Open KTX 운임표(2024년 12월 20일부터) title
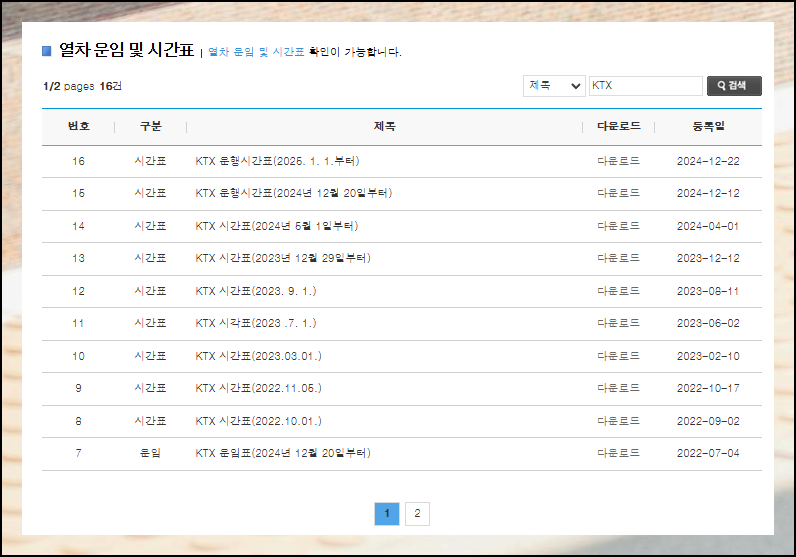Viewport: 796px width, 557px height. [283, 453]
